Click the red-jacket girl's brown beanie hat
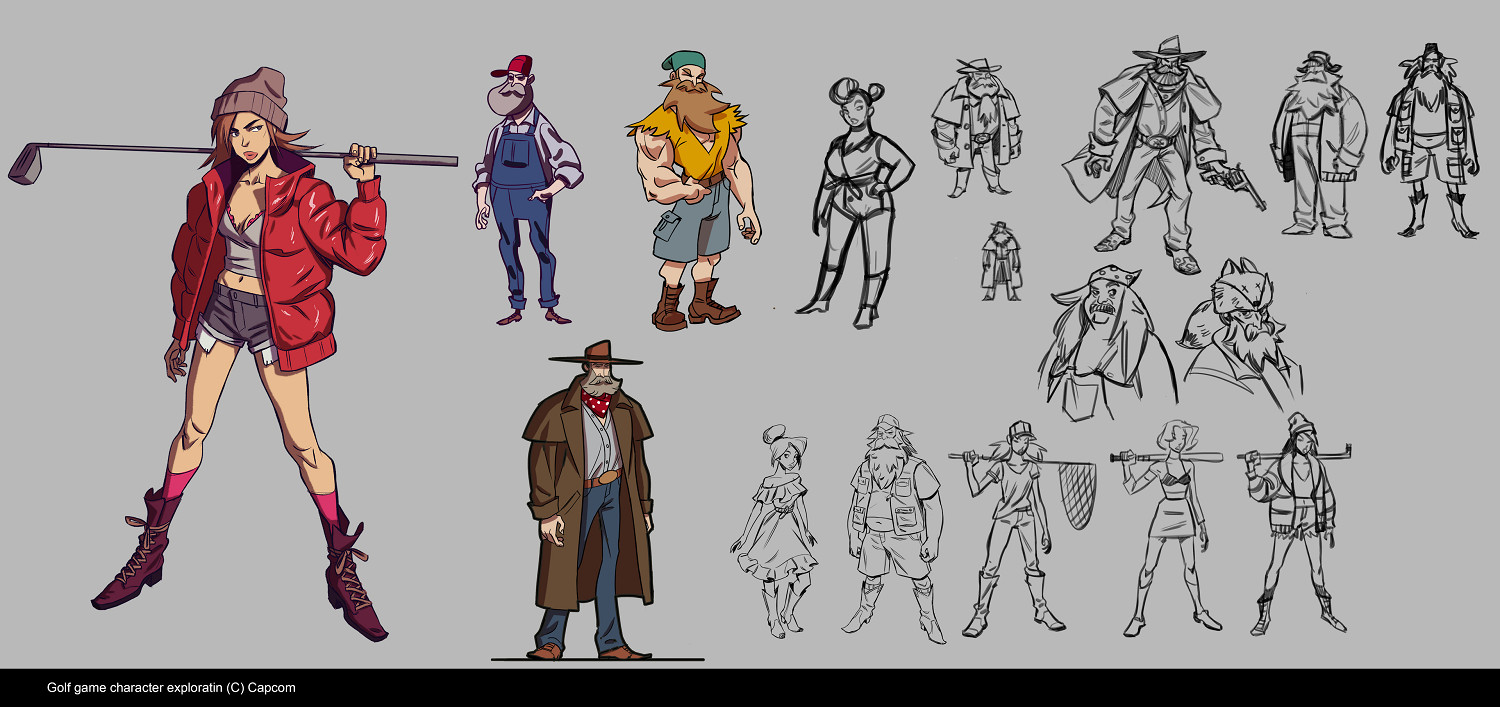The image size is (1500, 707). click(250, 97)
